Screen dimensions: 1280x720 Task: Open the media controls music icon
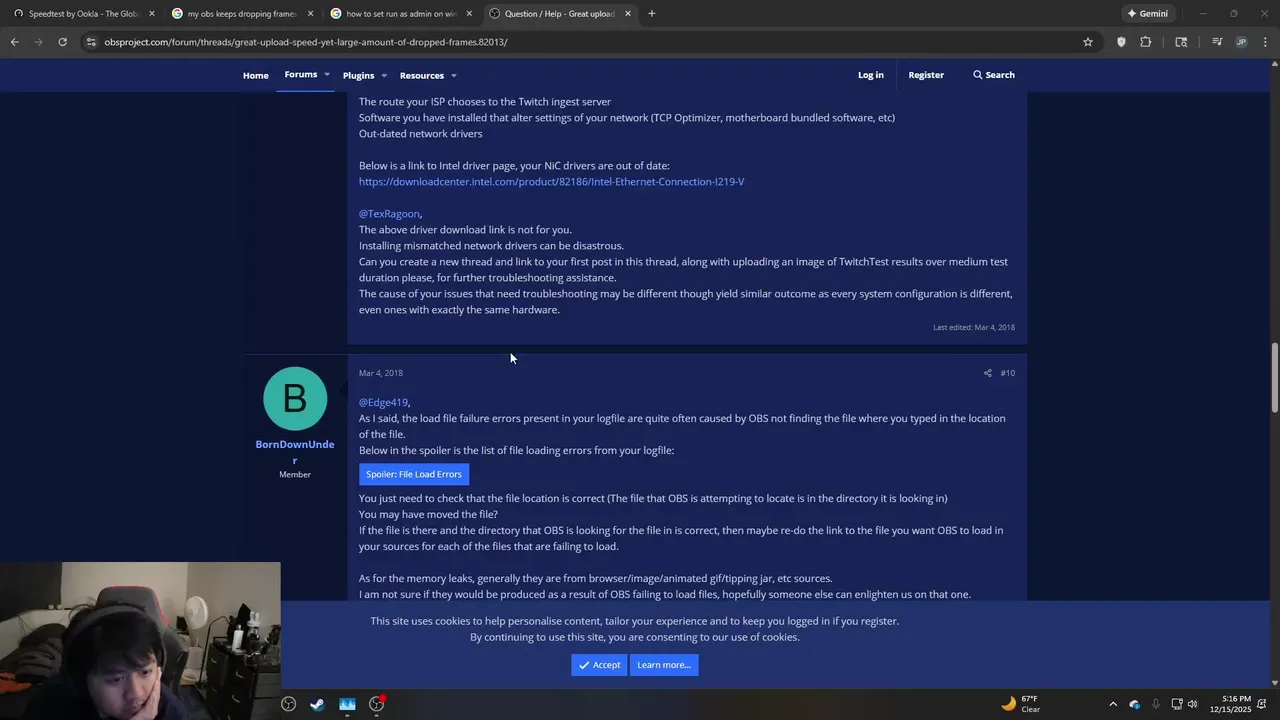1217,42
